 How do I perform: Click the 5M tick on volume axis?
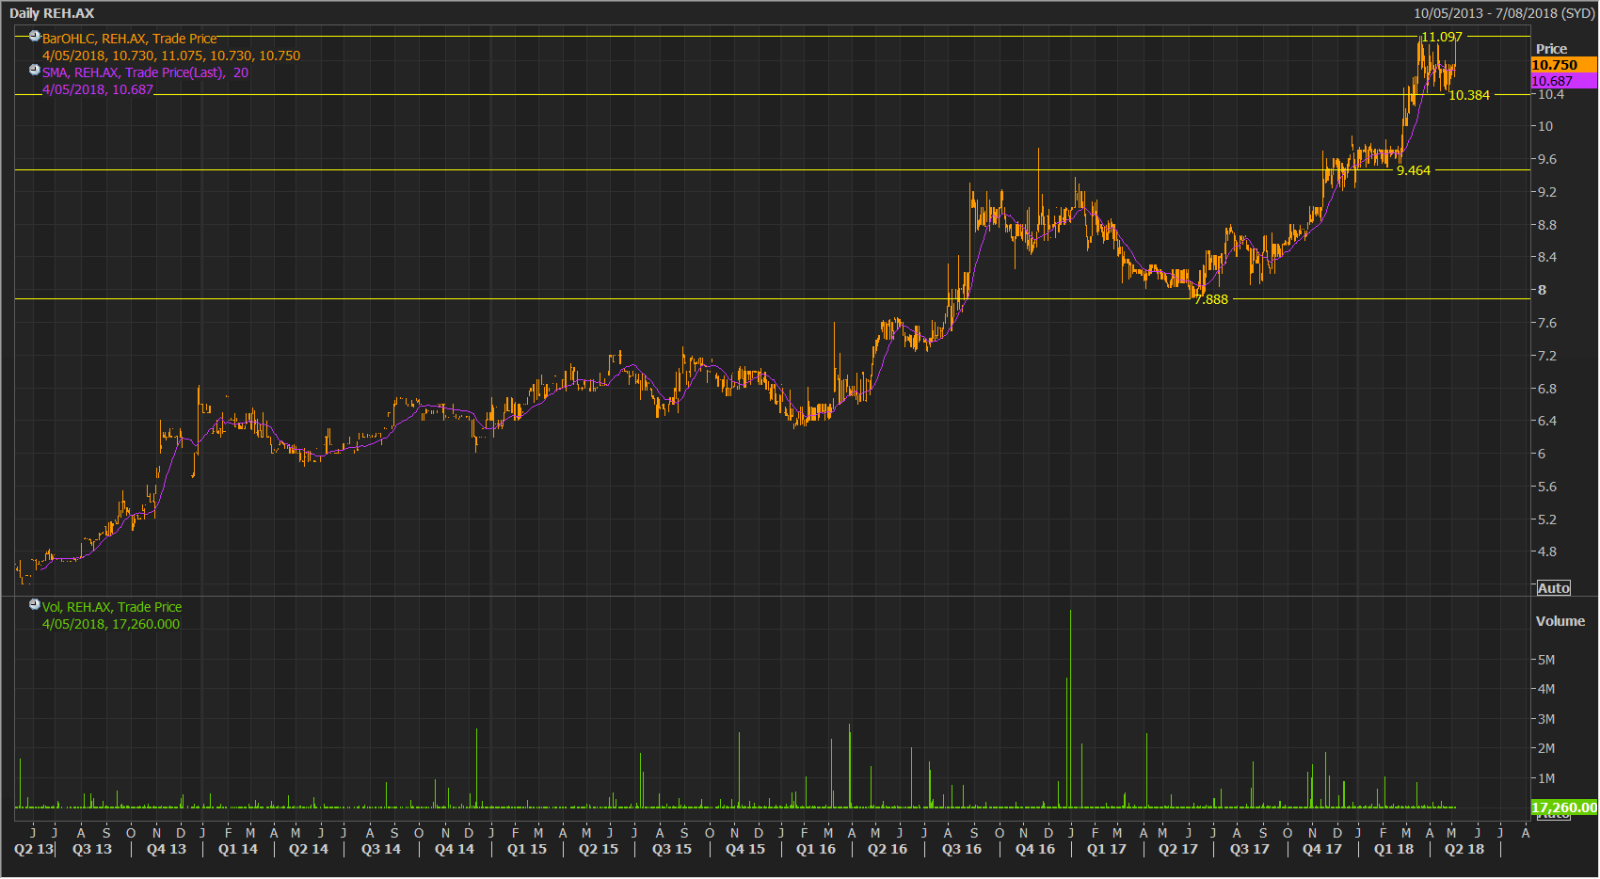[x=1546, y=660]
